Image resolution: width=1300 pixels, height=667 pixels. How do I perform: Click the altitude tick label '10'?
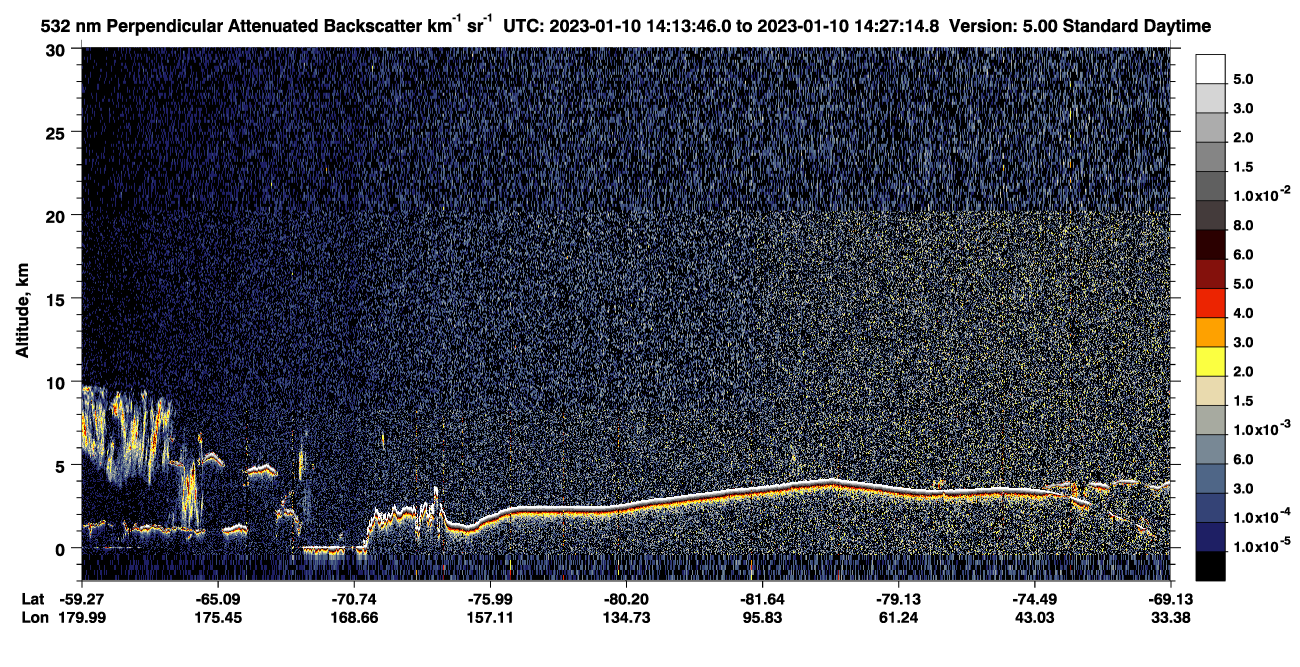coord(57,382)
